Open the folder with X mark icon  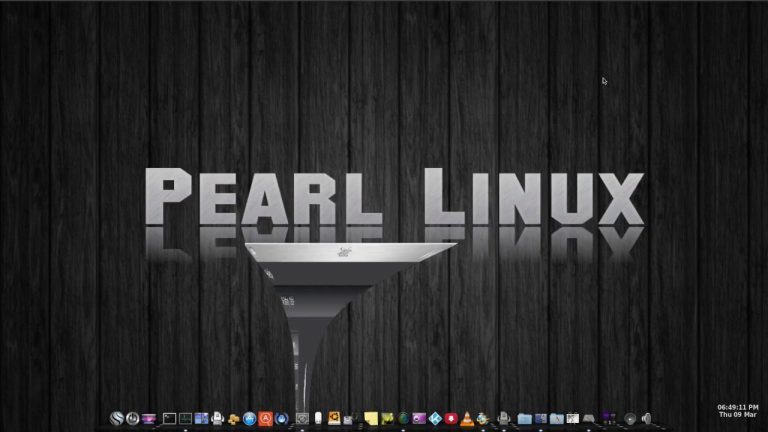(x=557, y=418)
